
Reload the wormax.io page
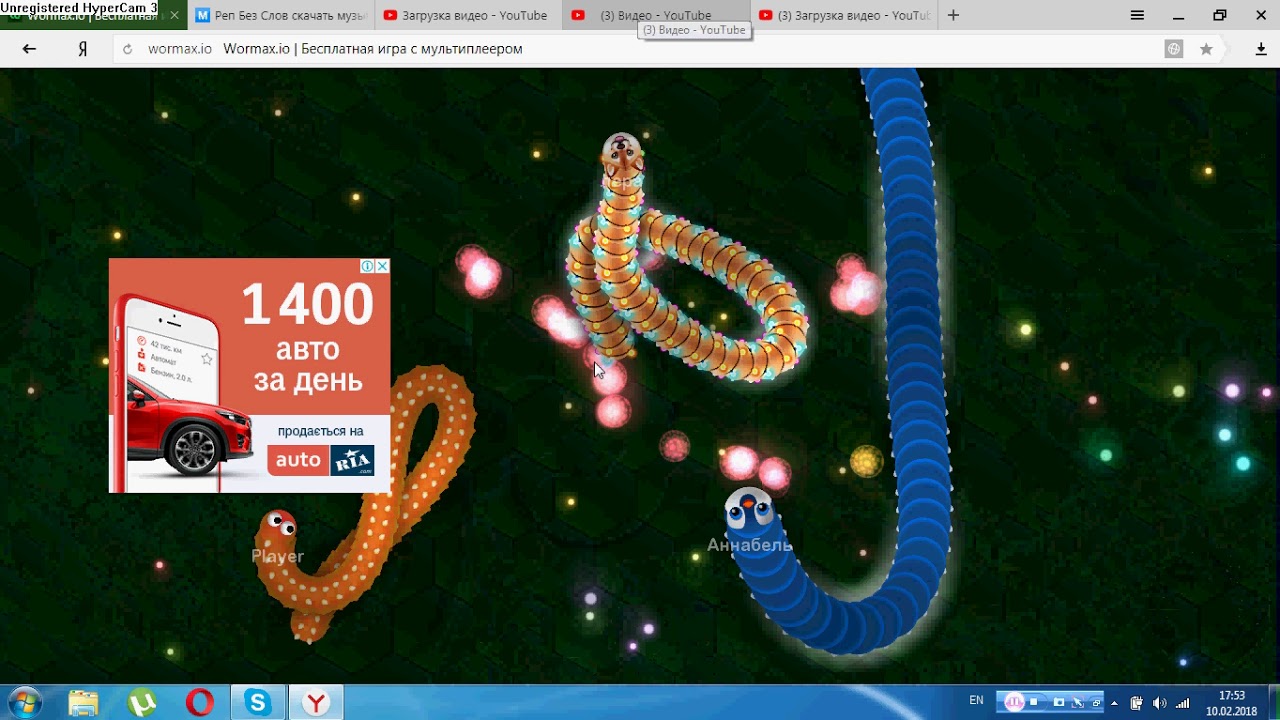[127, 49]
